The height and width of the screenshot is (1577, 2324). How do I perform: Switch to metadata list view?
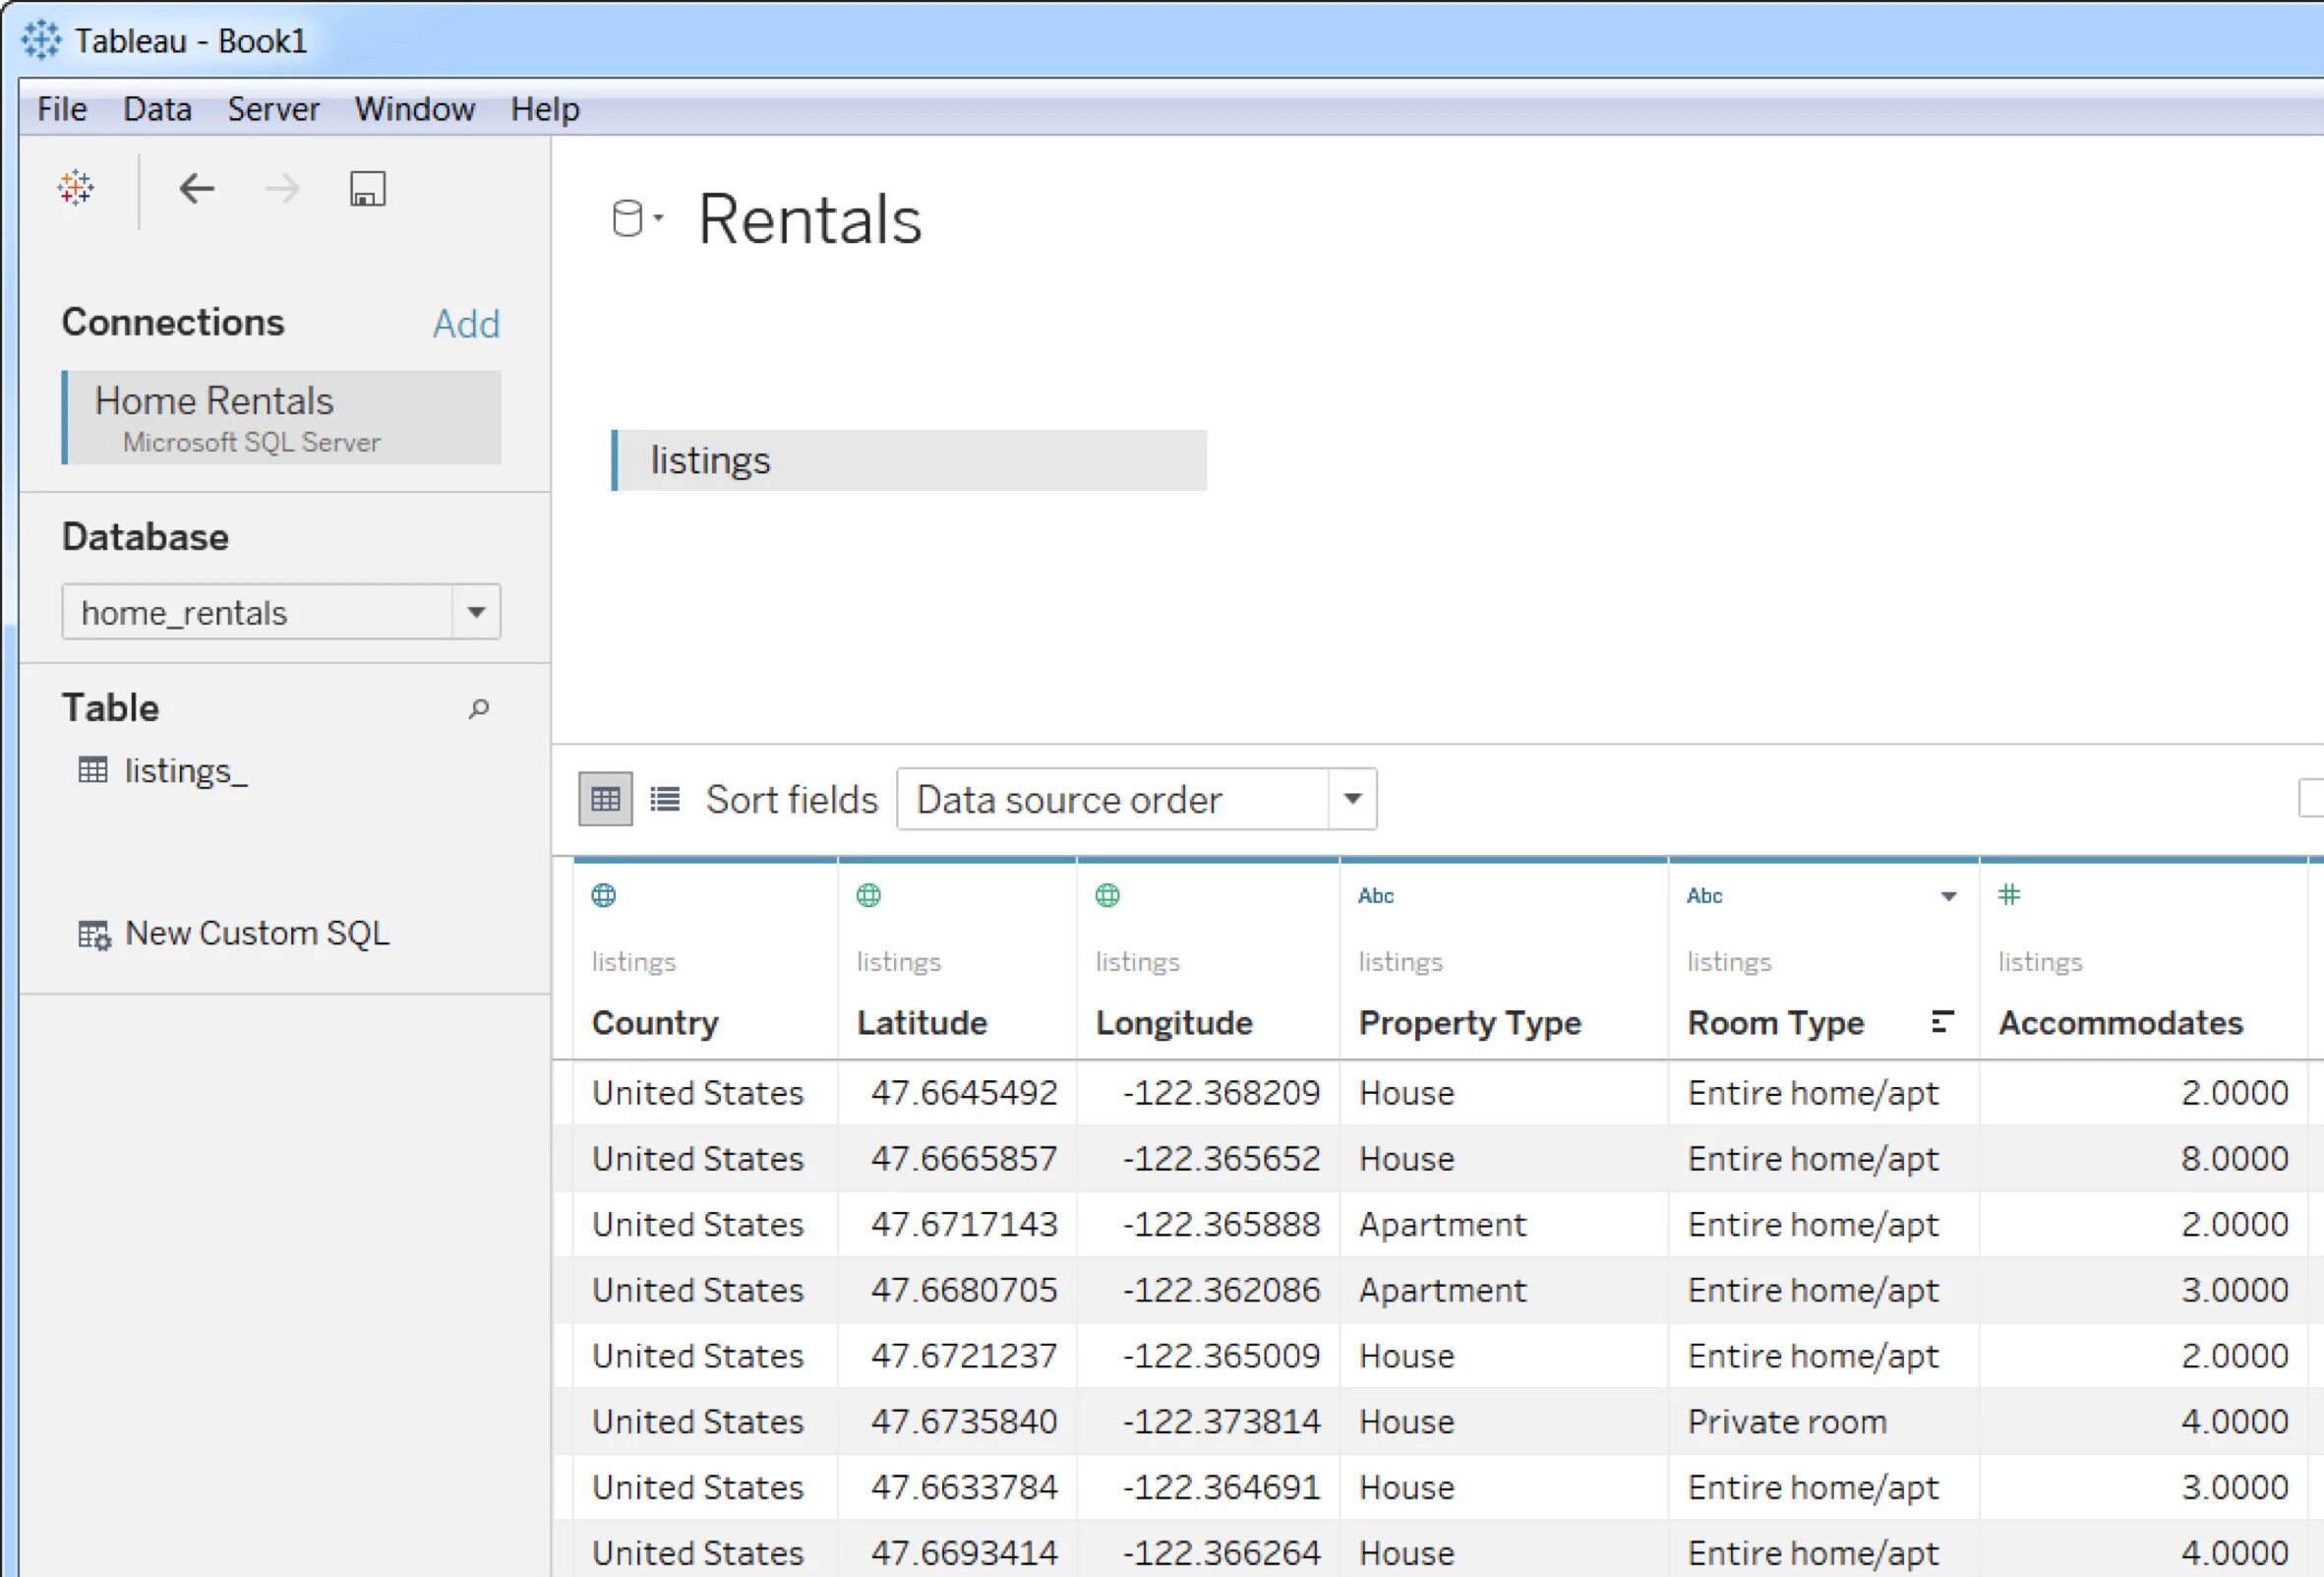coord(665,799)
